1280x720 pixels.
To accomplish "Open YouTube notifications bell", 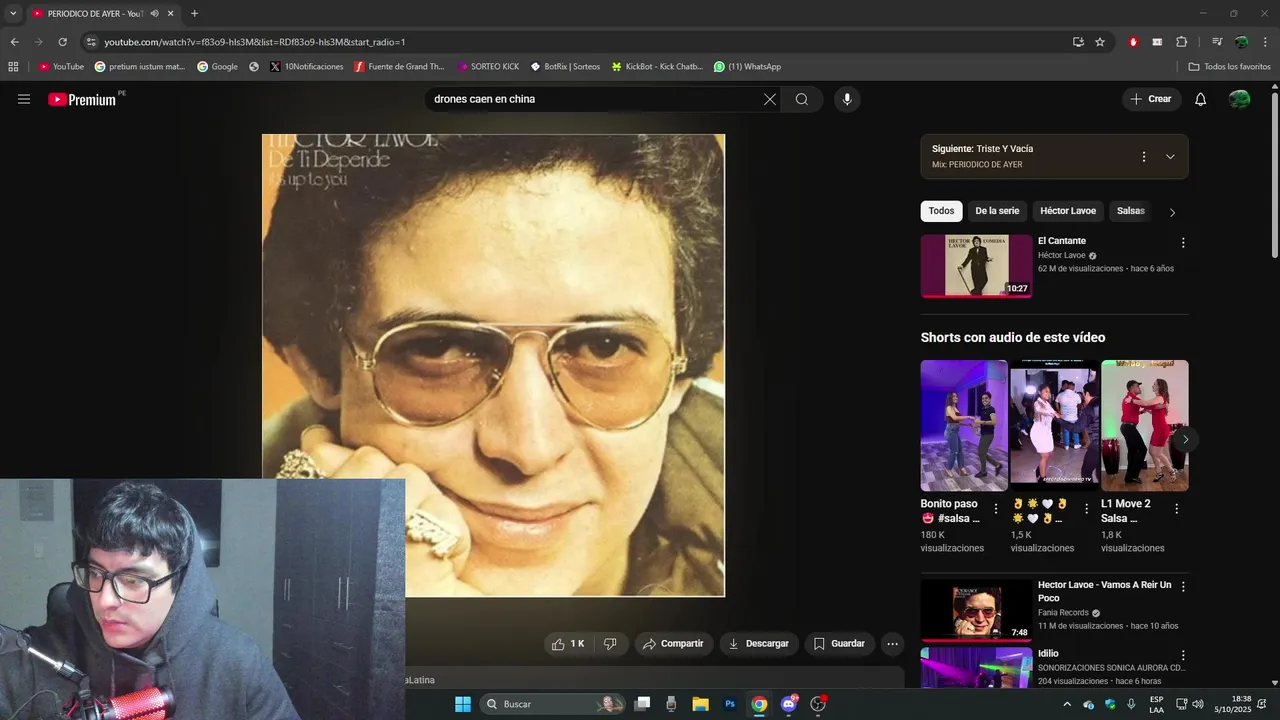I will (x=1200, y=99).
